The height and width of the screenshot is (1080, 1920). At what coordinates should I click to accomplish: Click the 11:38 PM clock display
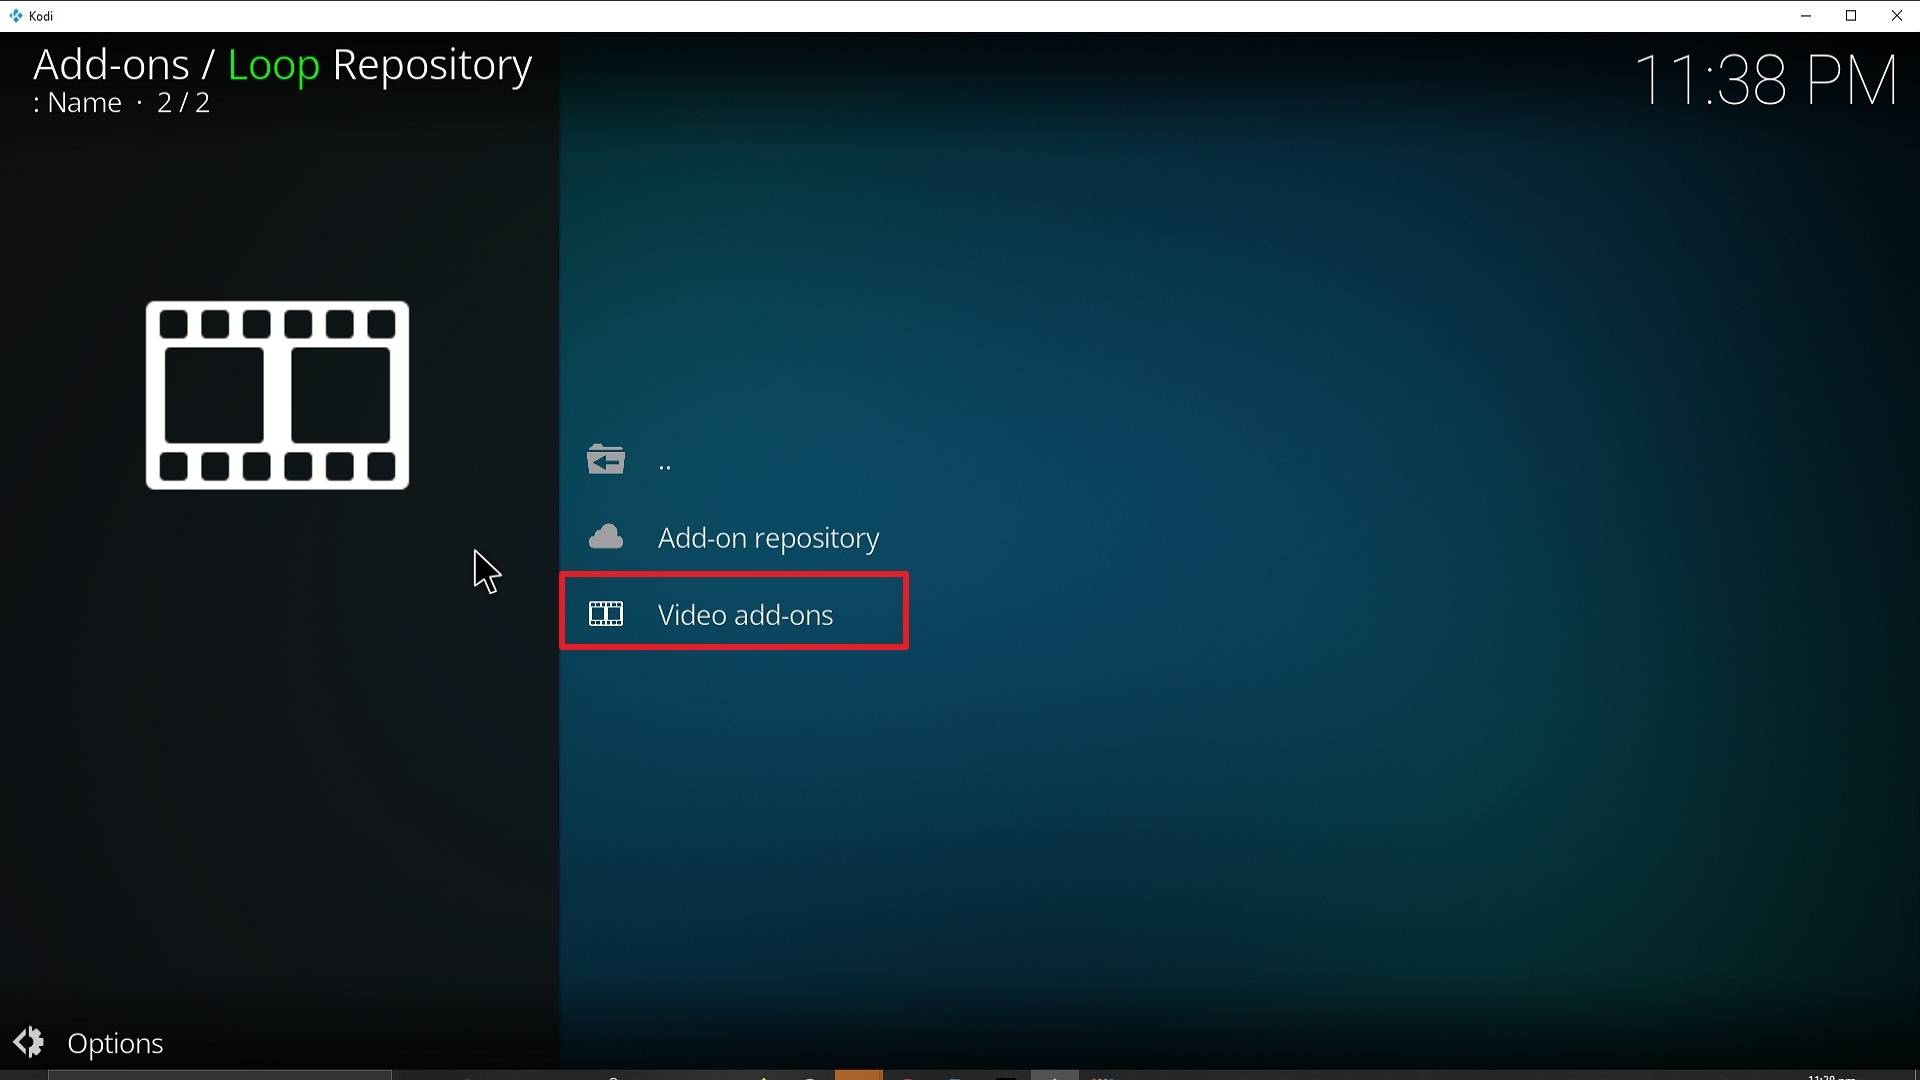[x=1765, y=80]
